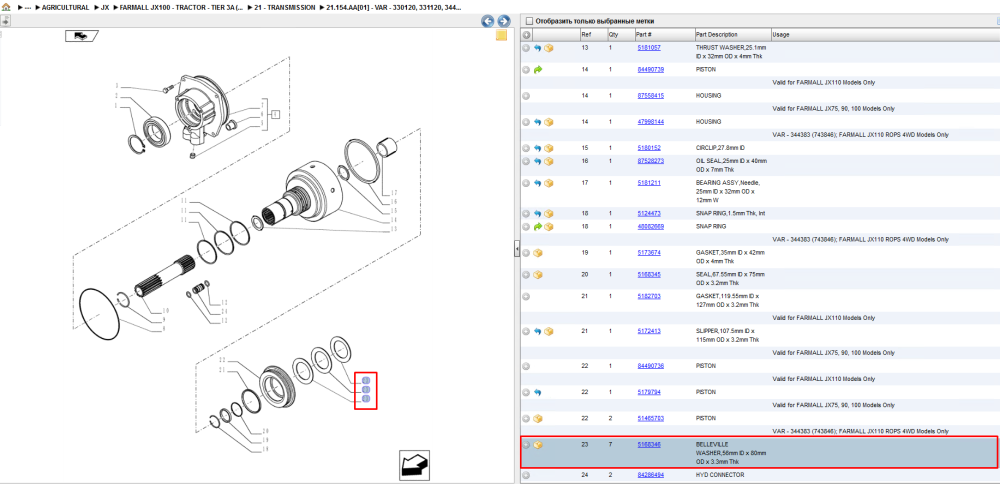Click package box icon for OIL SEAL 87528273
This screenshot has height=484, width=1000.
548,161
